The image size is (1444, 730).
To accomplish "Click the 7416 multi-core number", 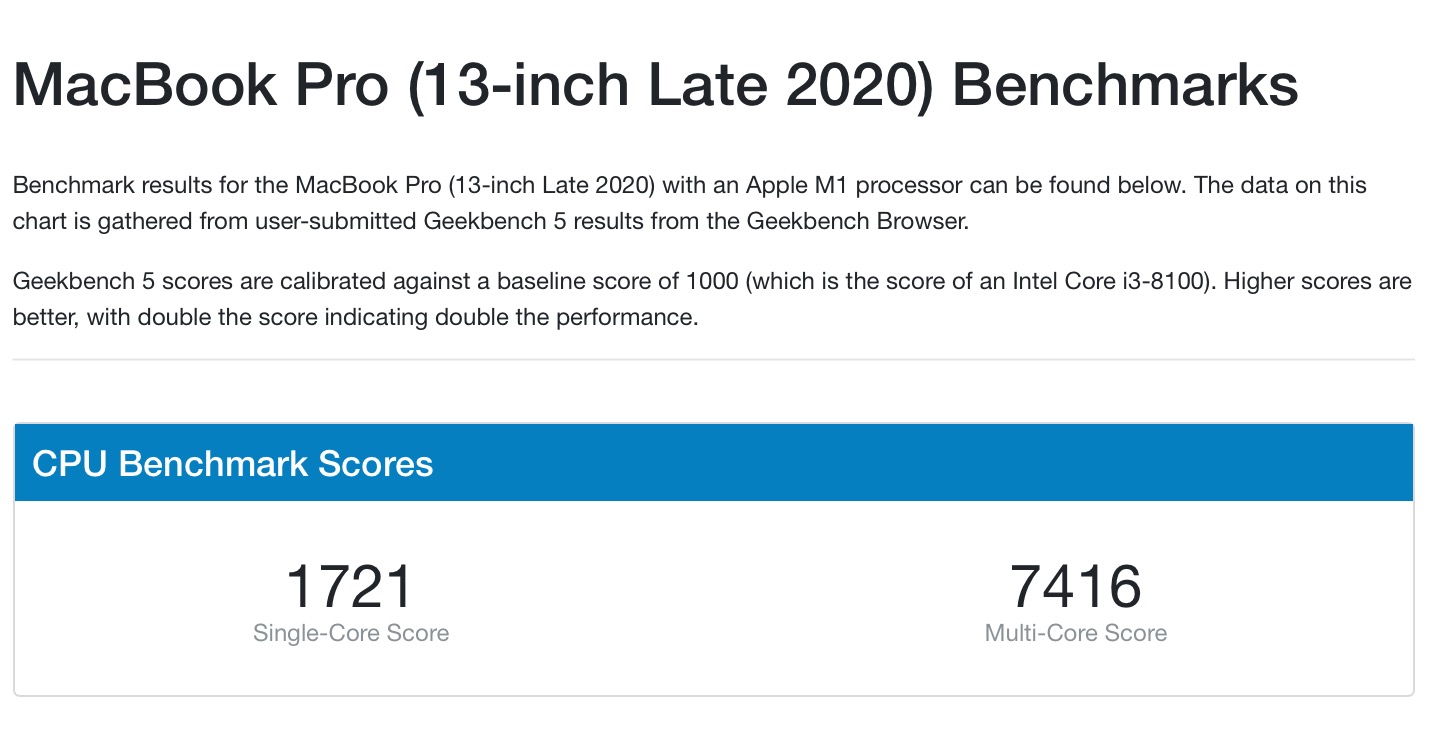I will [1076, 587].
